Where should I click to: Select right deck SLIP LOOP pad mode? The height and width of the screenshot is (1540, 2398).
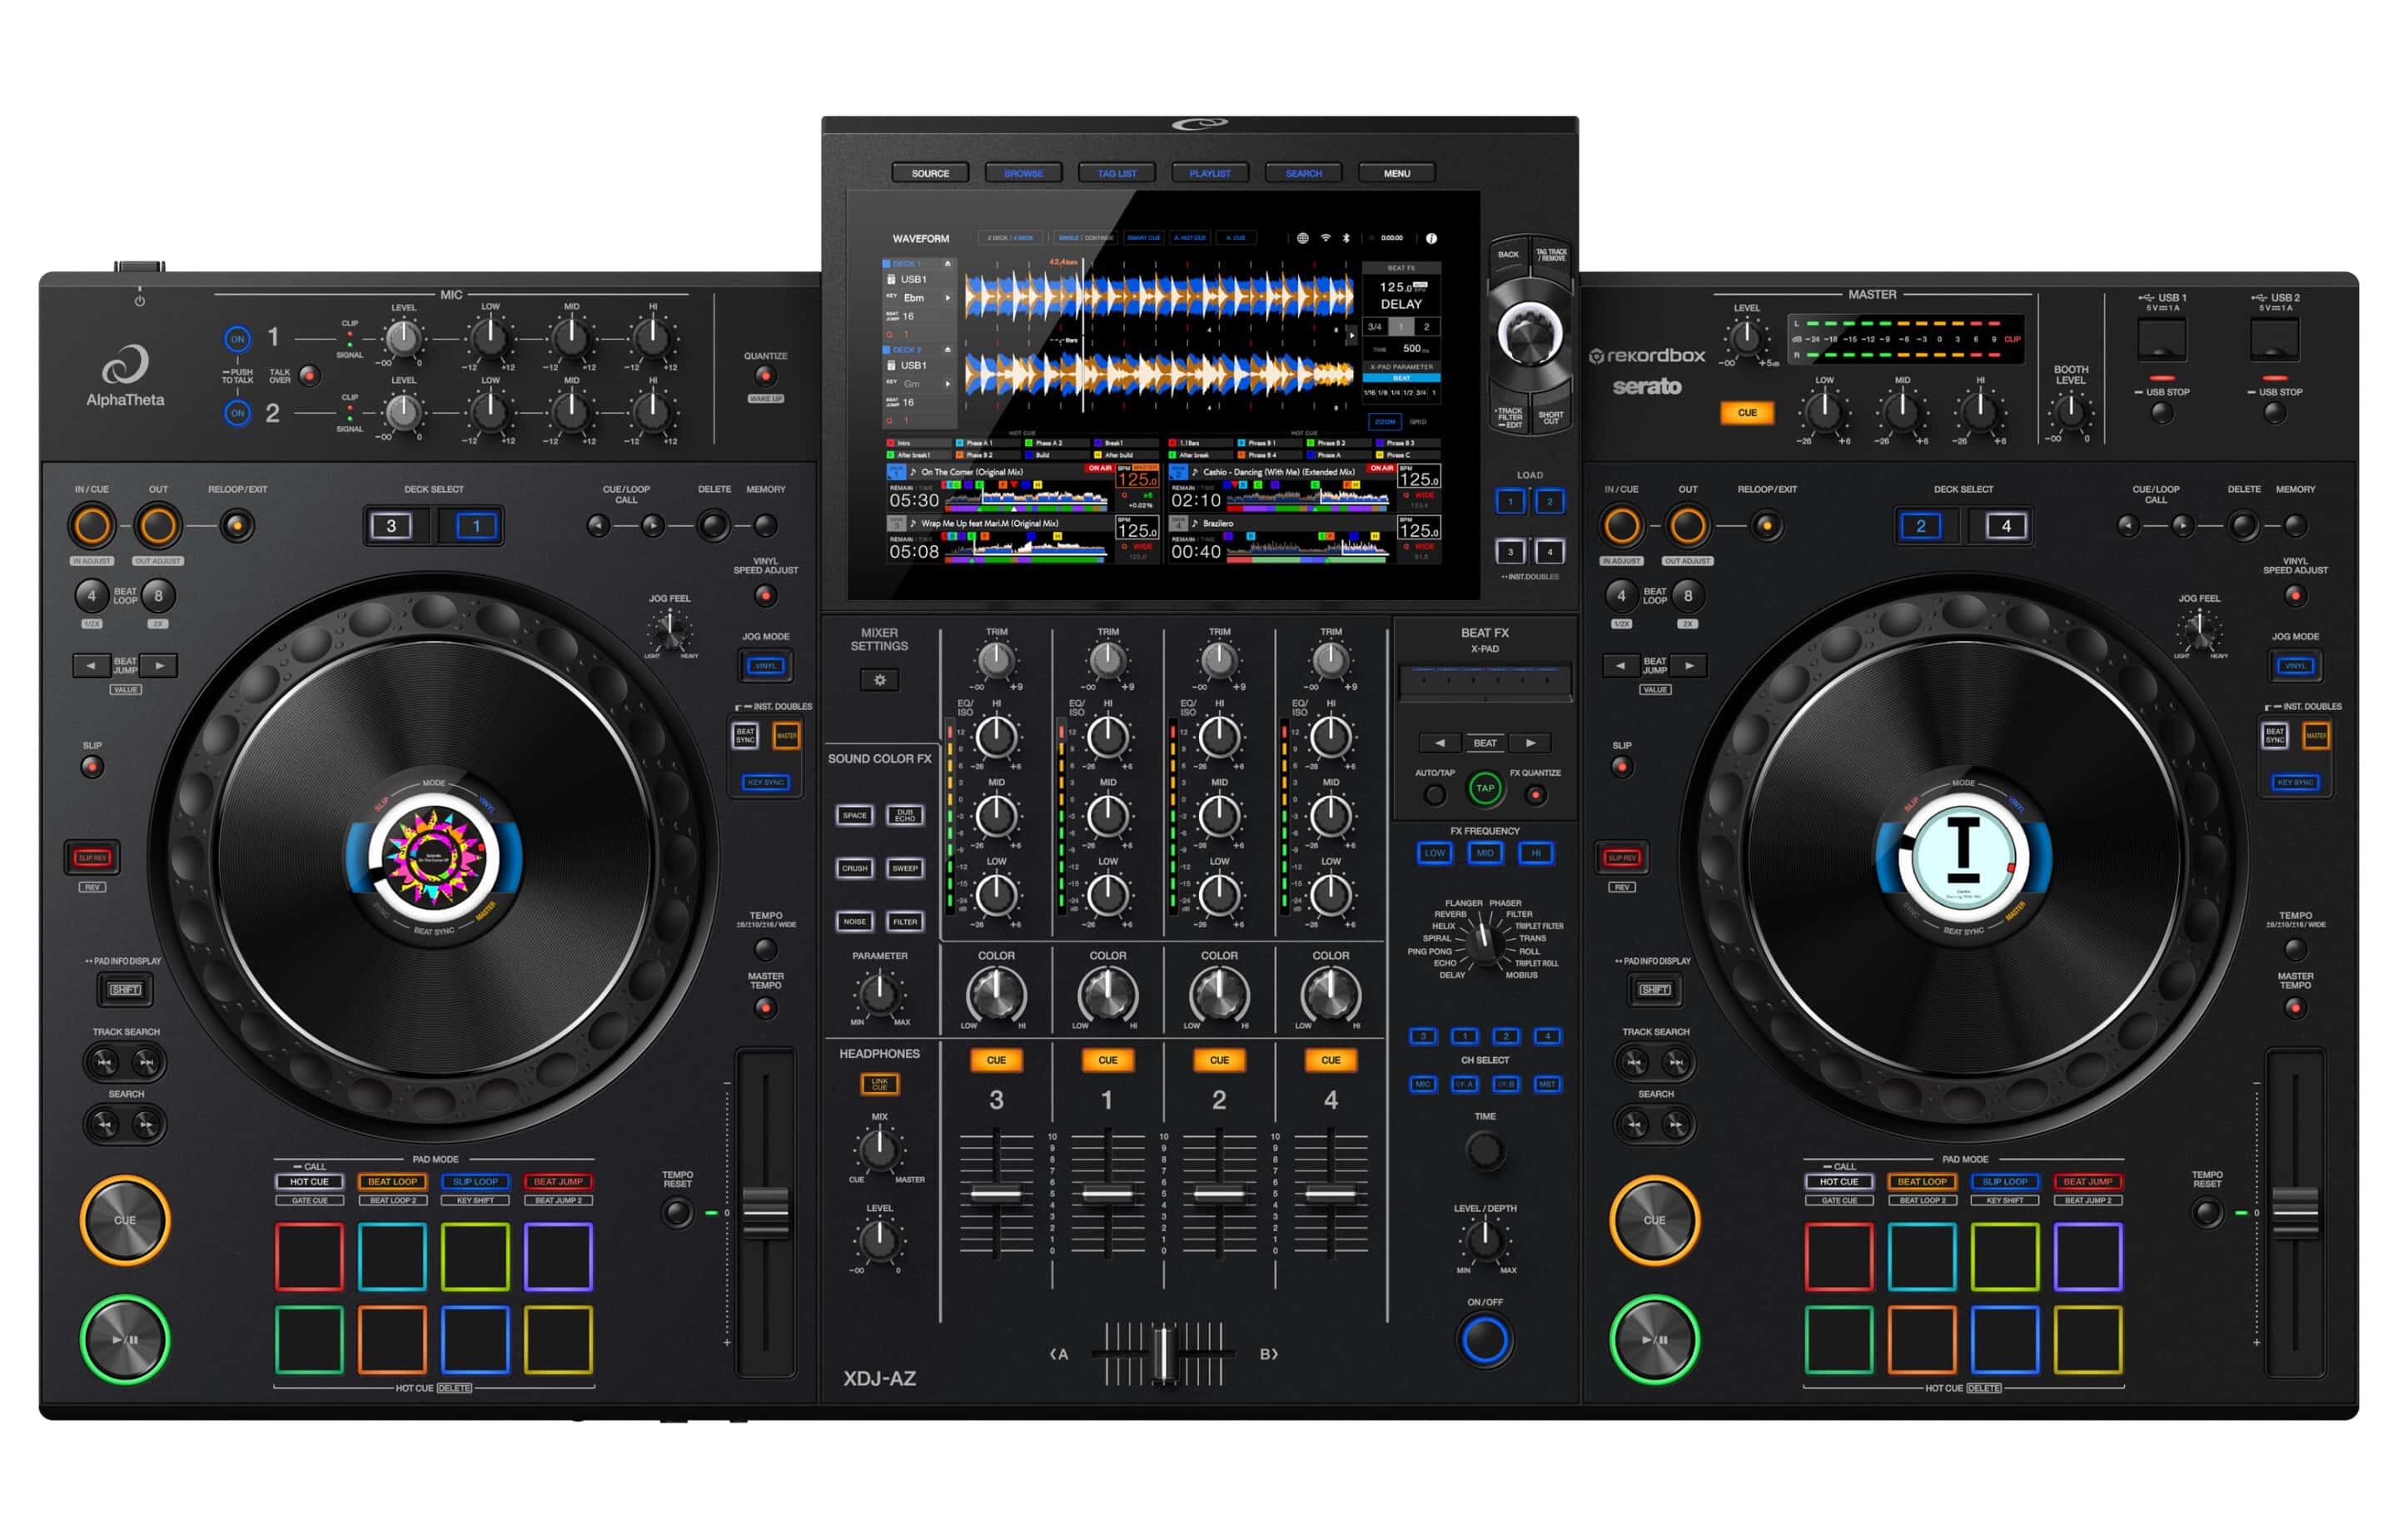(x=2005, y=1181)
